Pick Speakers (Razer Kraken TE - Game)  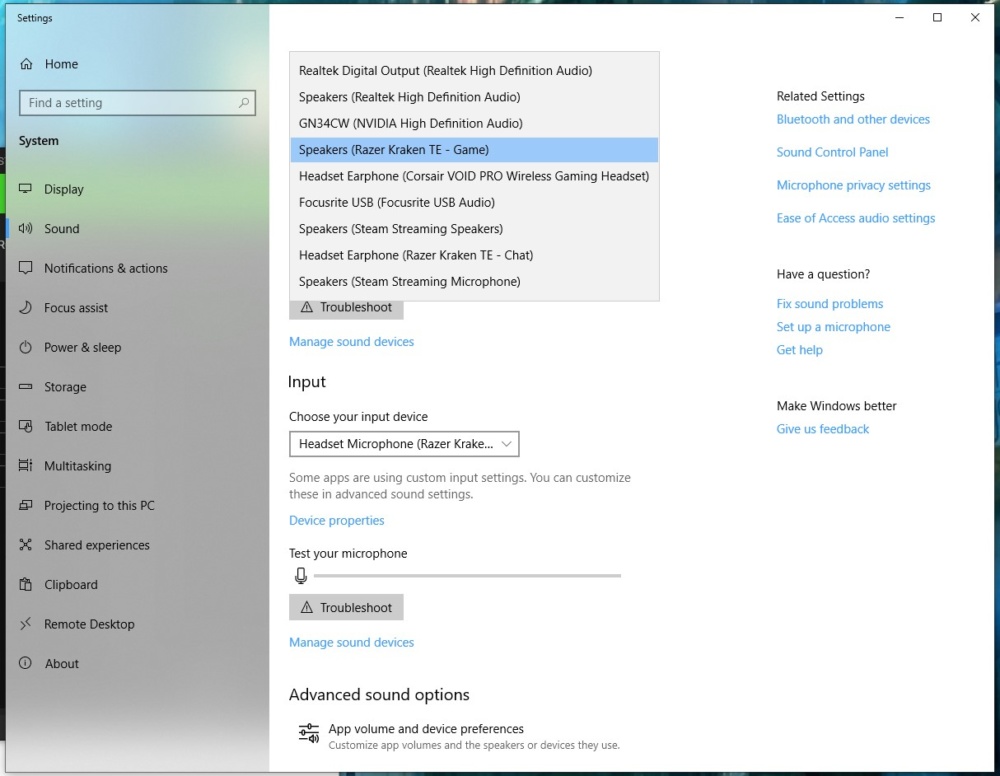point(474,150)
